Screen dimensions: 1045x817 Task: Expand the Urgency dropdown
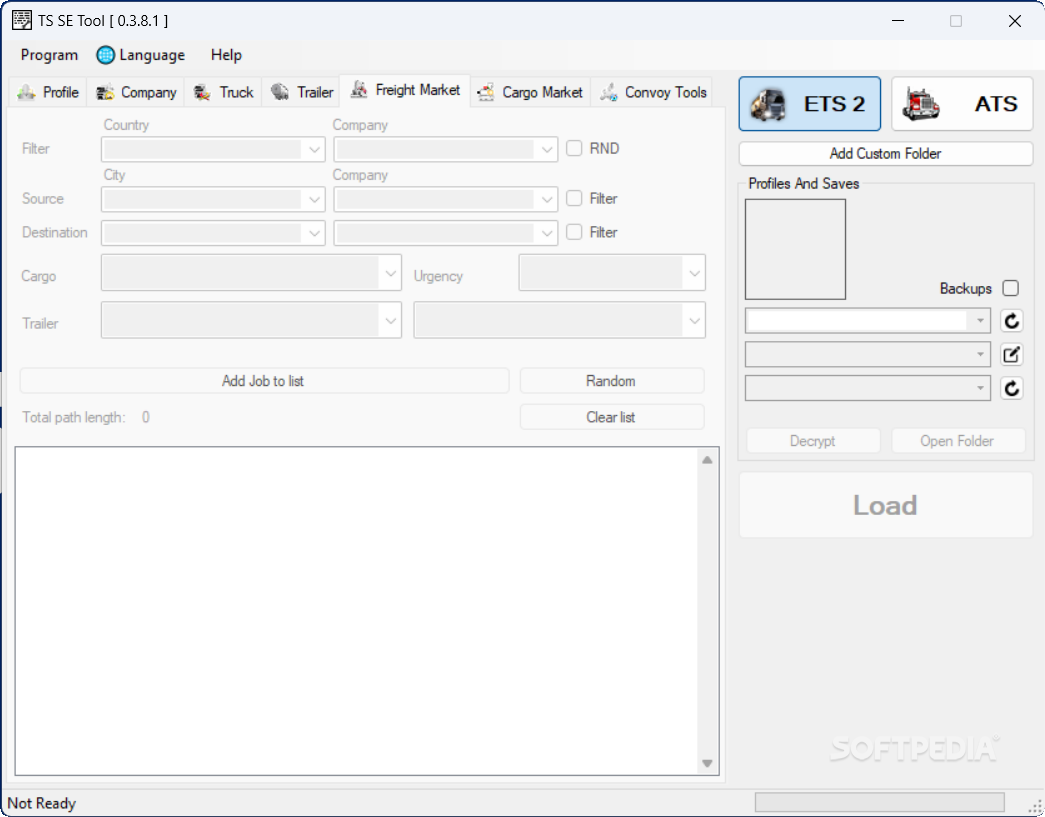(x=612, y=273)
